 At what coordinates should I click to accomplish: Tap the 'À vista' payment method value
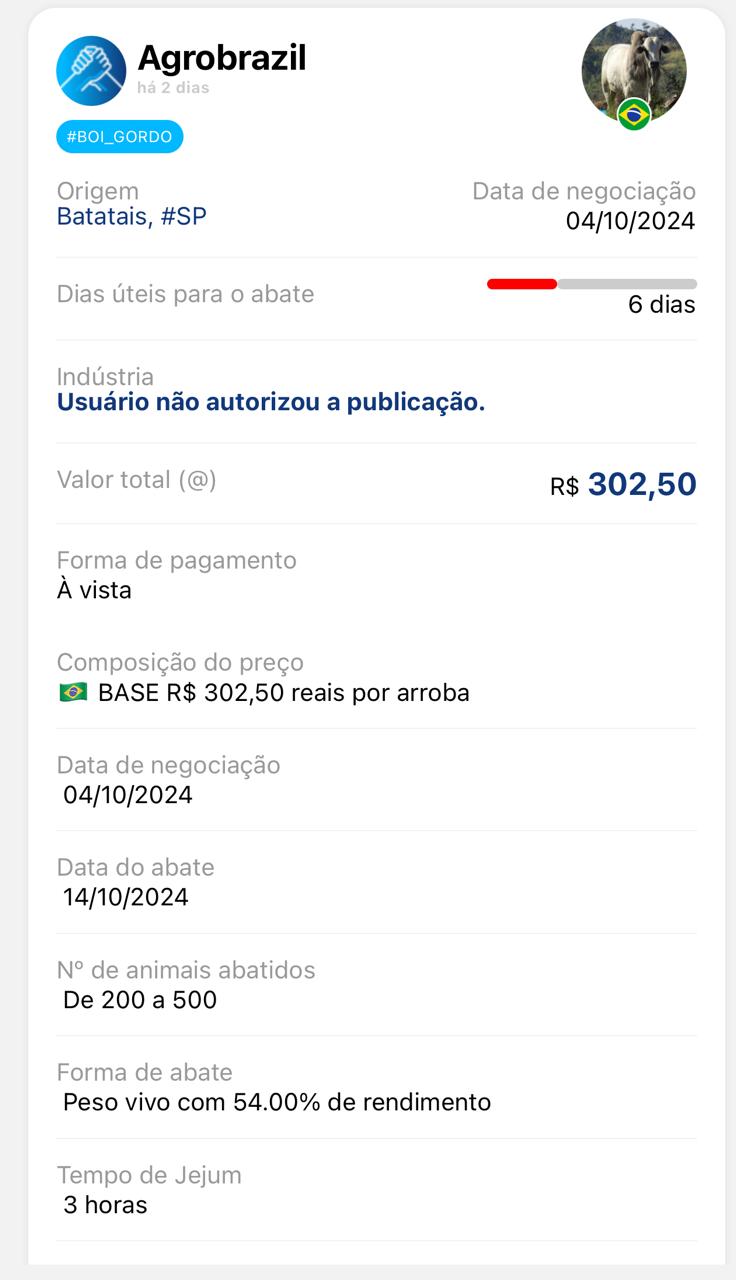(94, 590)
